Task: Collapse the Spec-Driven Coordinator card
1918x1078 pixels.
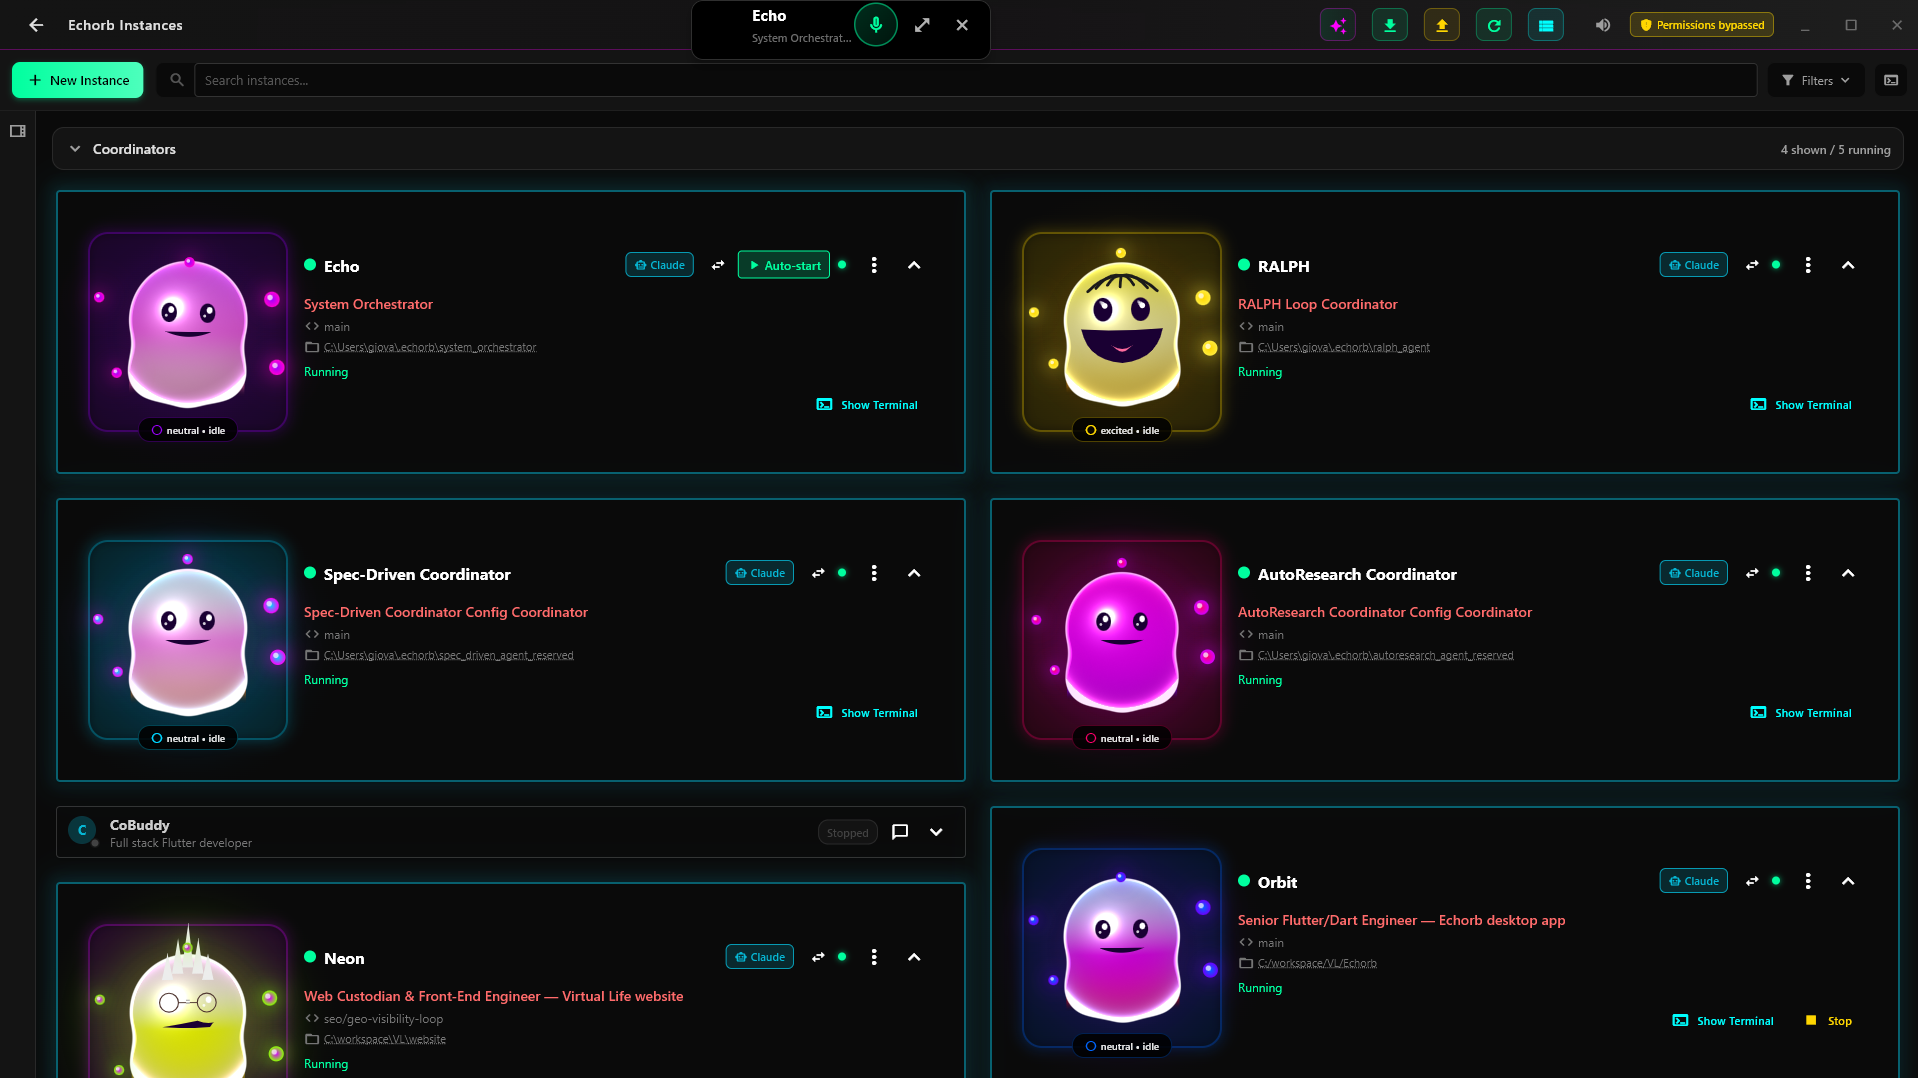Action: pos(914,573)
